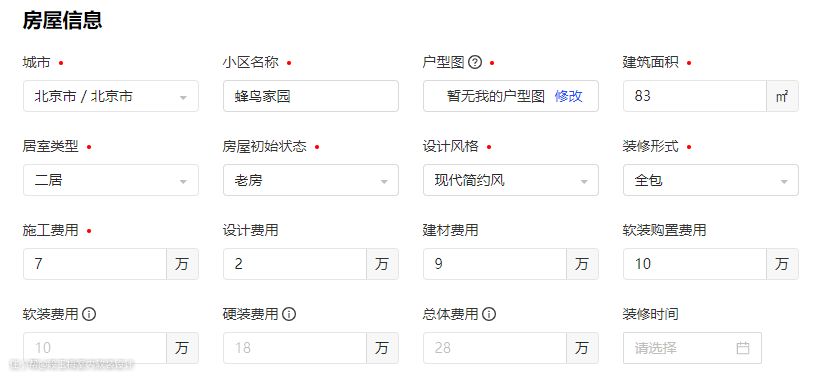Image resolution: width=821 pixels, height=381 pixels.
Task: Click the info icon next to 软装费用
Action: point(89,314)
